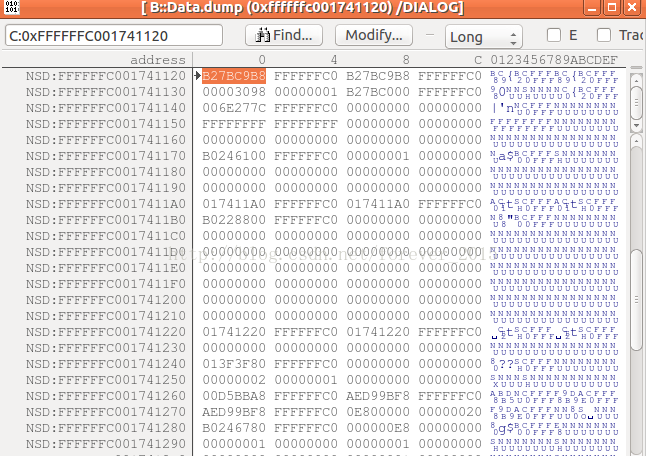Click the vertical scrollbar thumb of dump

coord(637,300)
